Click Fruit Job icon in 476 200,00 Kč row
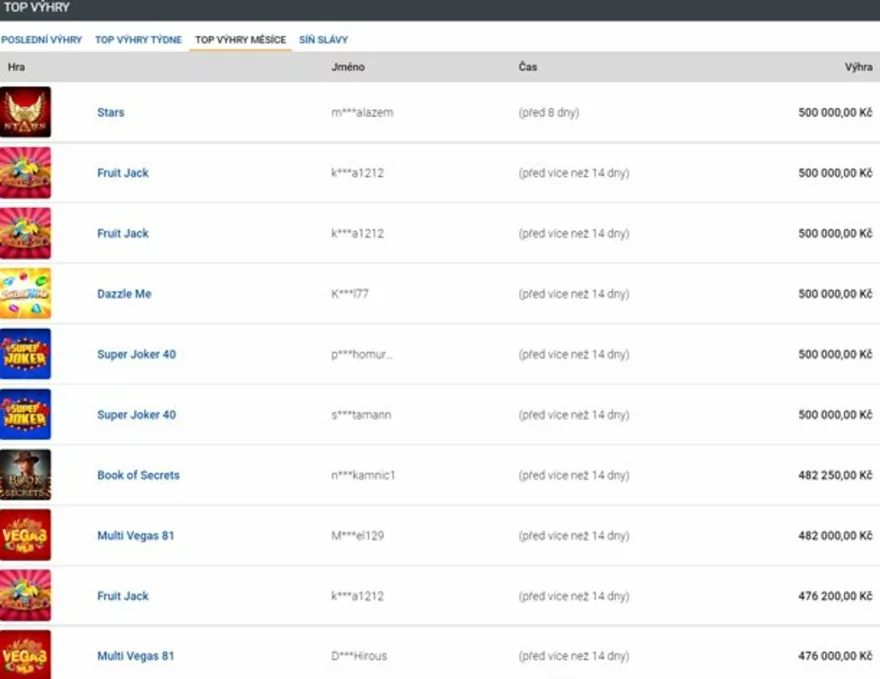880x679 pixels. [x=25, y=595]
